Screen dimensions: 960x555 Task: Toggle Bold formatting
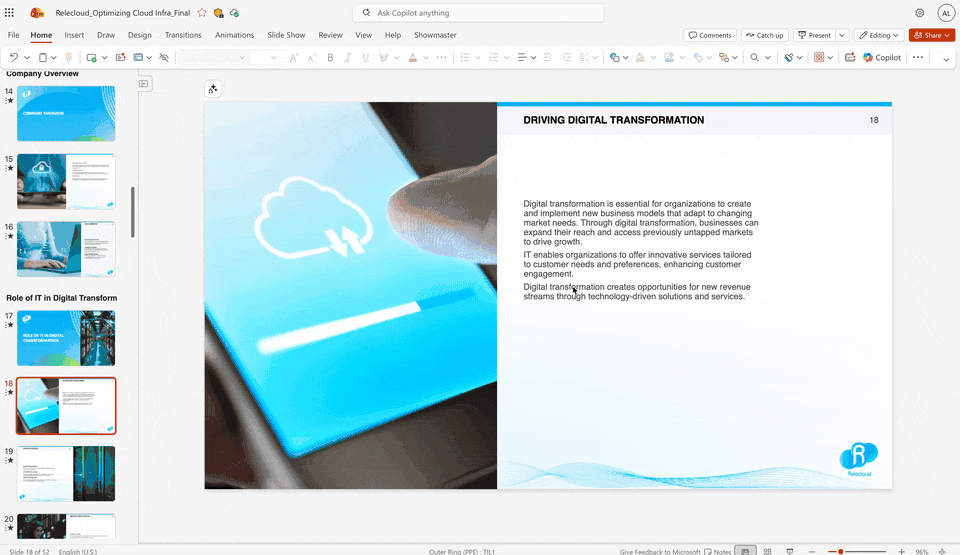[x=330, y=57]
